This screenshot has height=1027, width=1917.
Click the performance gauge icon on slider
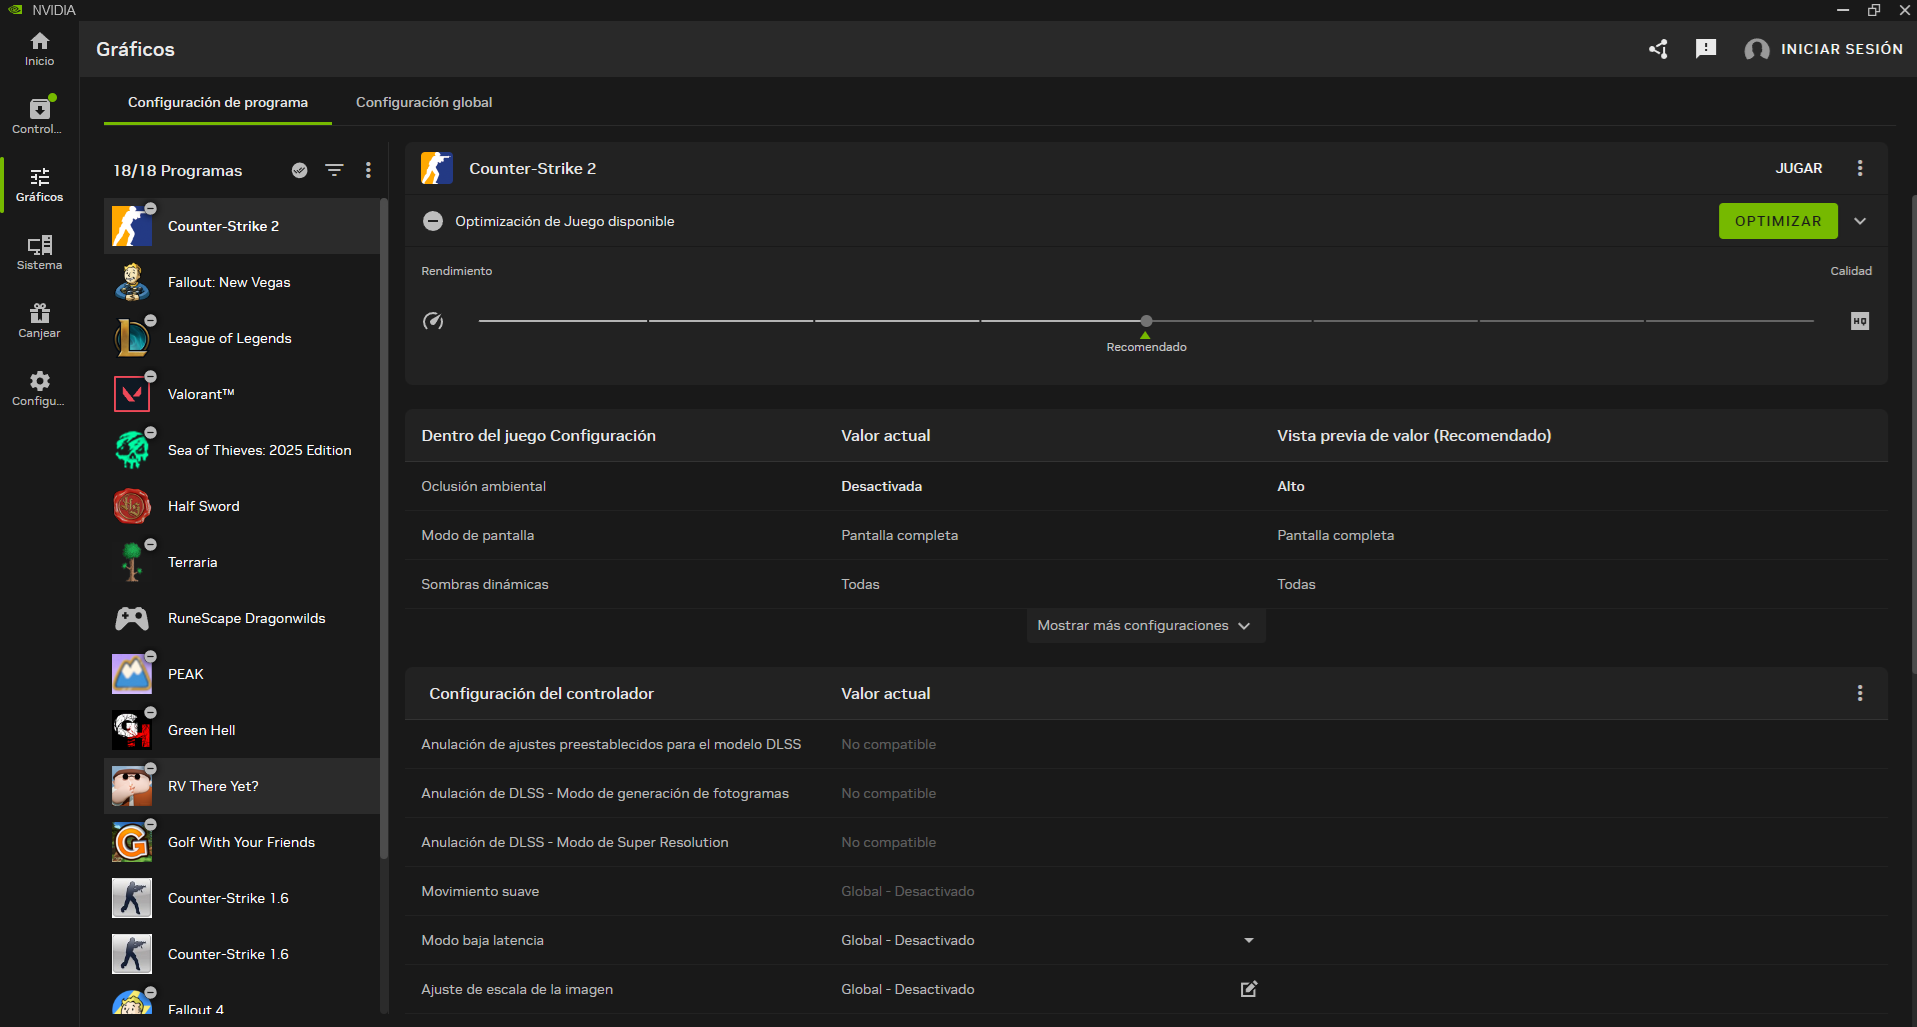click(x=433, y=321)
